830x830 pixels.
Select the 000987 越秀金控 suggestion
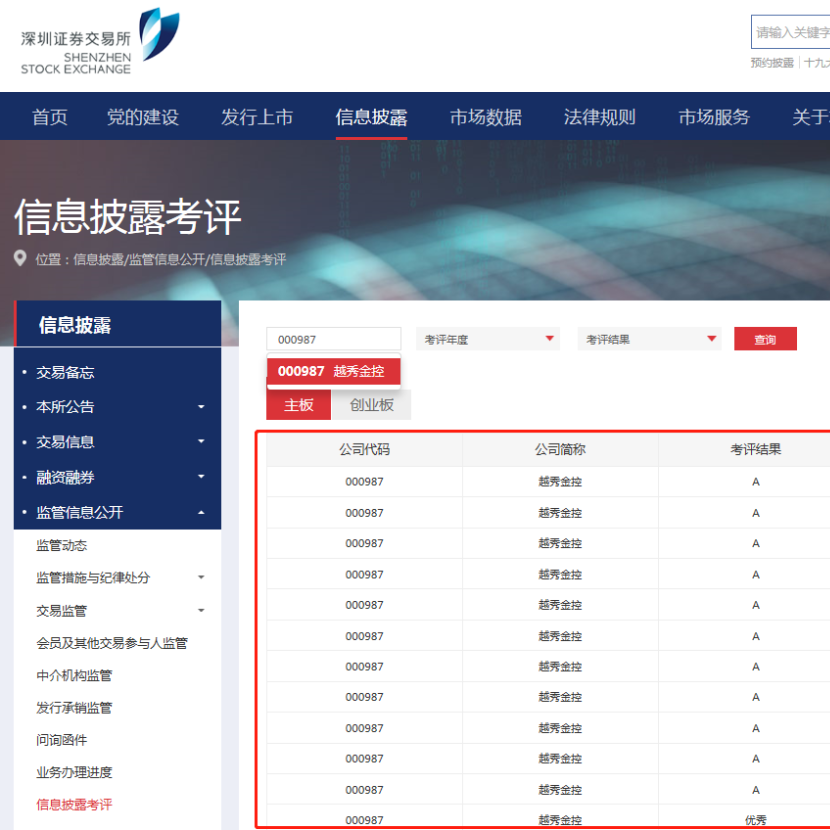[333, 371]
